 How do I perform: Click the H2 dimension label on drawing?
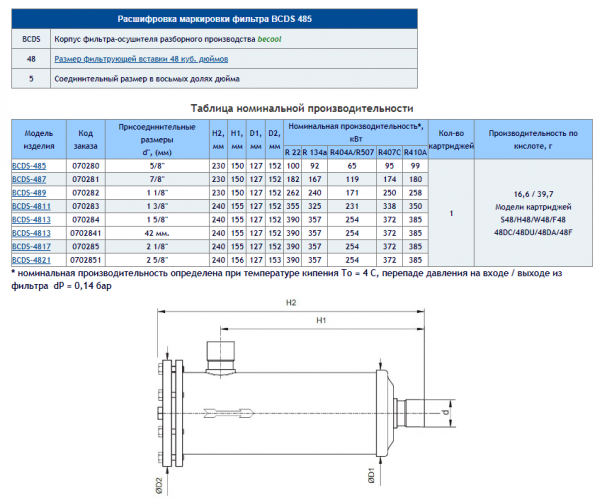coord(291,303)
